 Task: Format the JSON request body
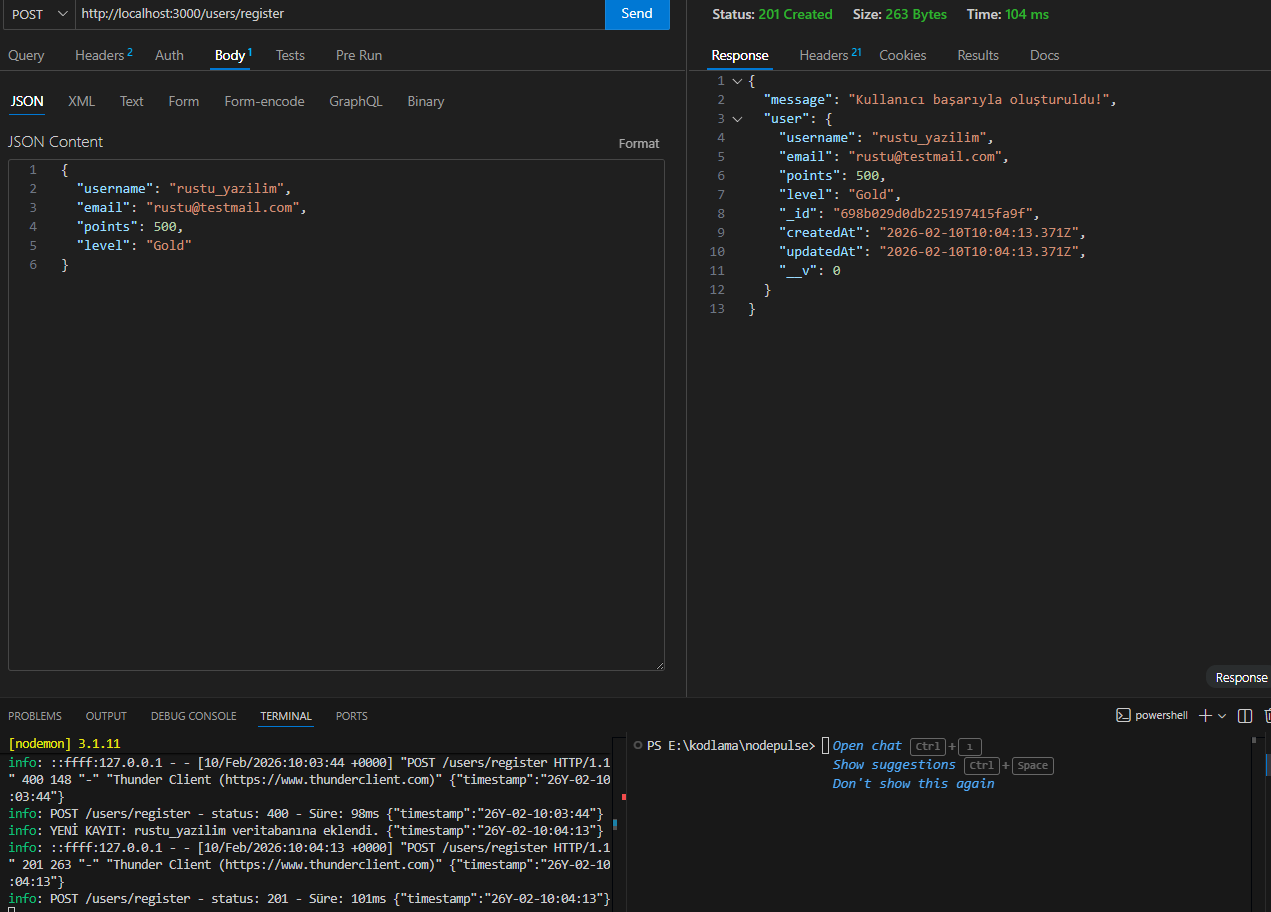coord(639,143)
